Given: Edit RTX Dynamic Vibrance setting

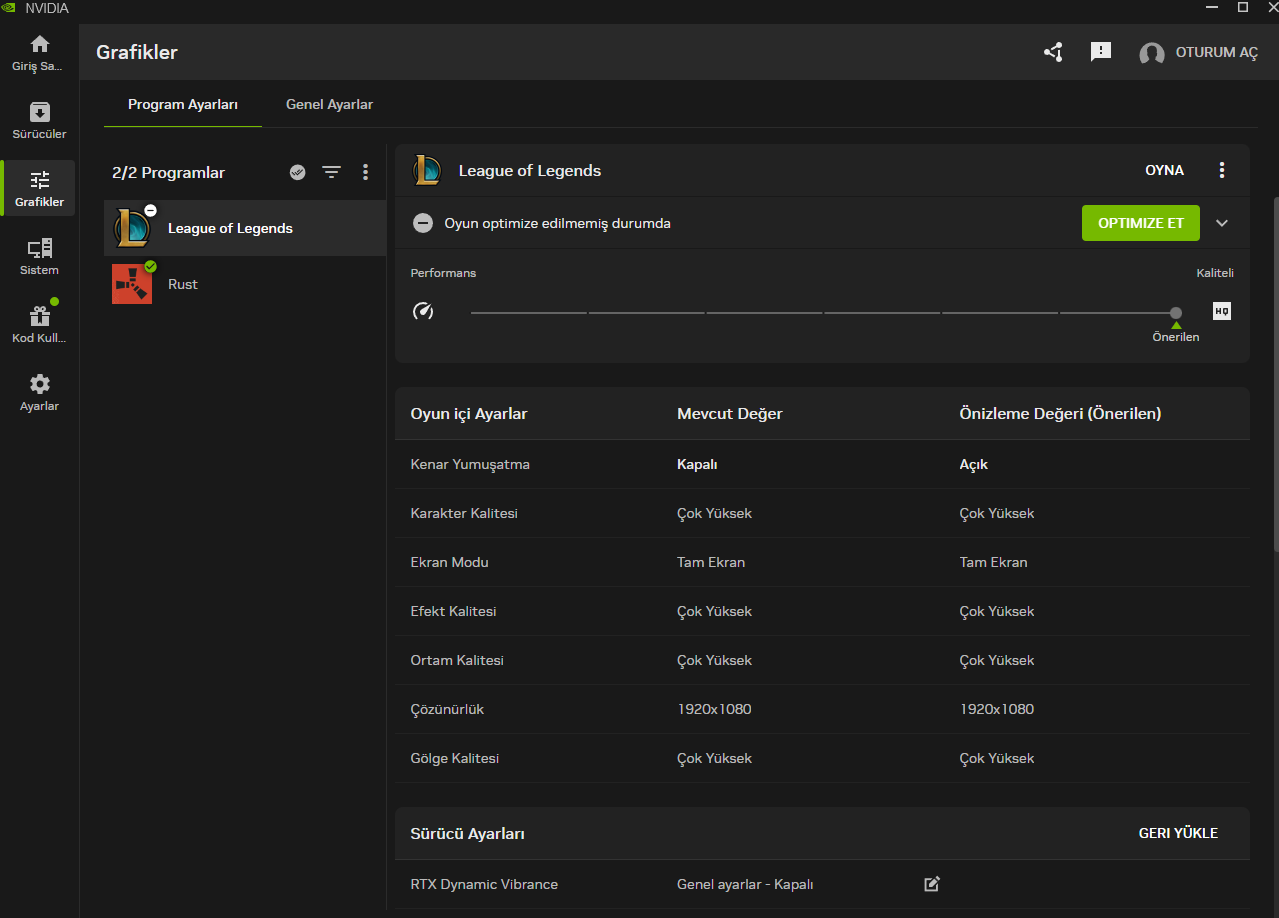Looking at the screenshot, I should coord(932,884).
